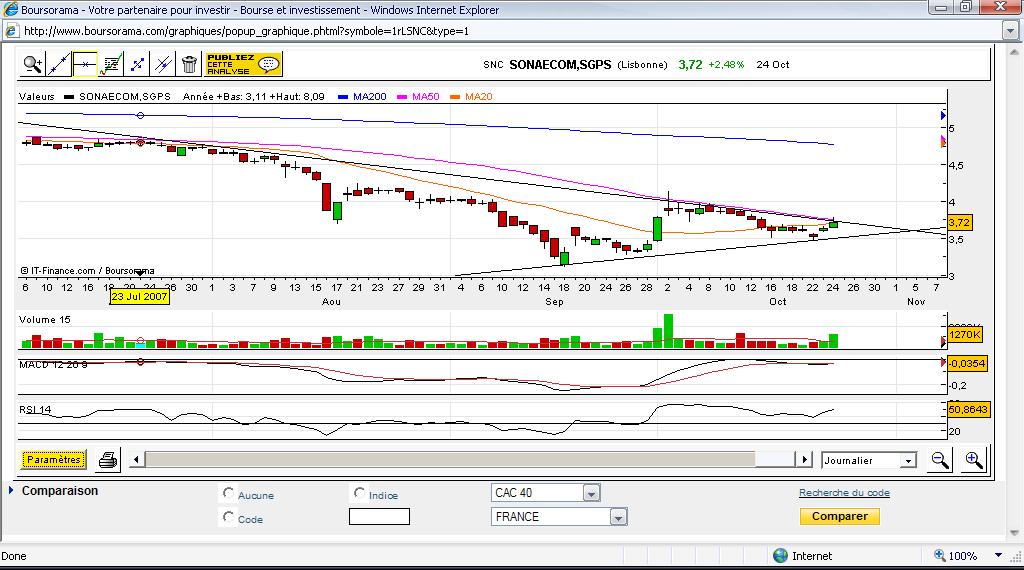Click the zoom in magnifier
The height and width of the screenshot is (570, 1024).
[x=974, y=460]
